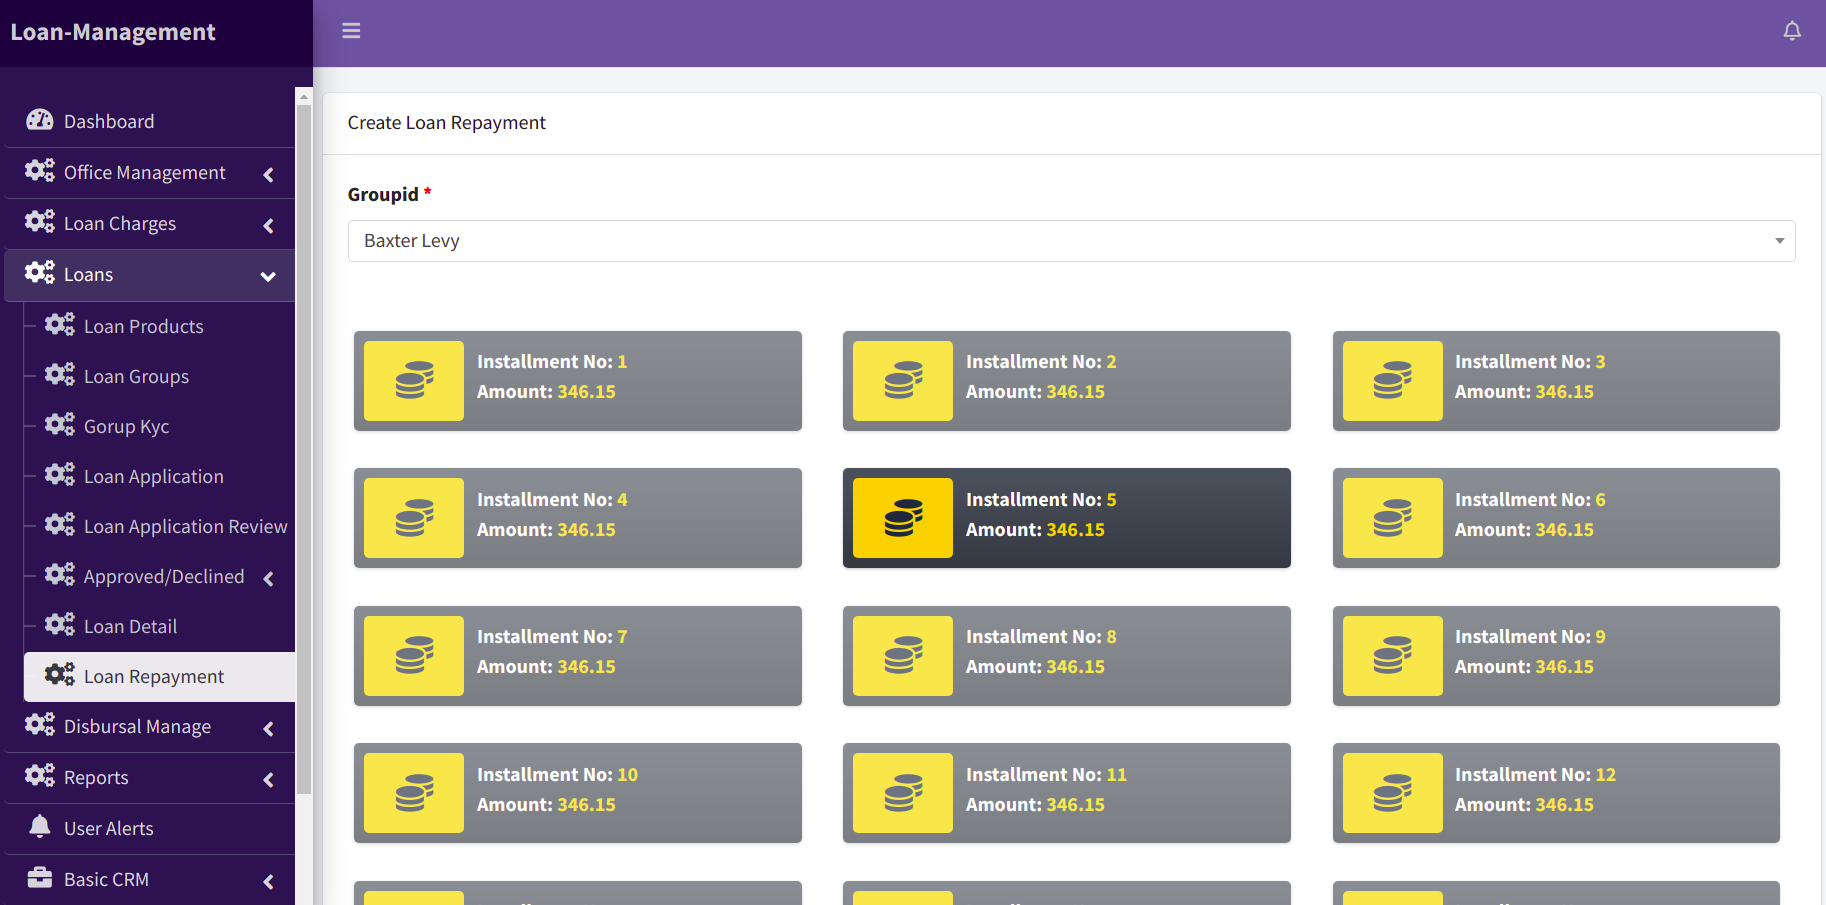Open Loan Products menu item
The height and width of the screenshot is (905, 1826).
[160, 326]
